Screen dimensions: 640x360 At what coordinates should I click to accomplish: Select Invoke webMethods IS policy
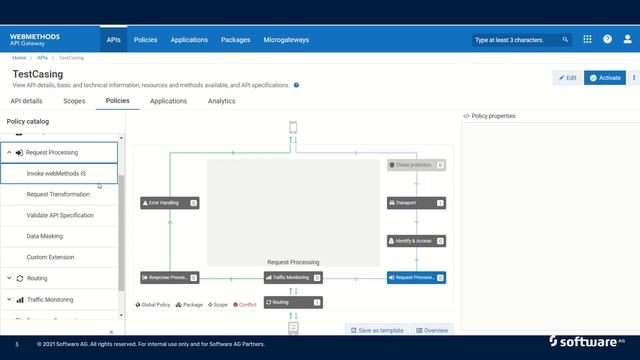[x=59, y=173]
